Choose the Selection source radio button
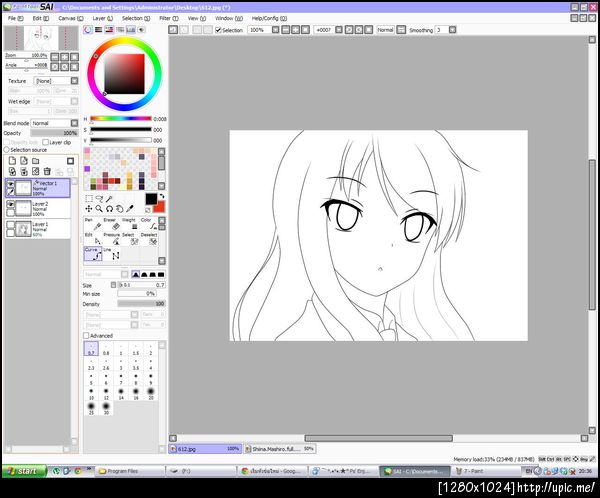 click(x=7, y=150)
